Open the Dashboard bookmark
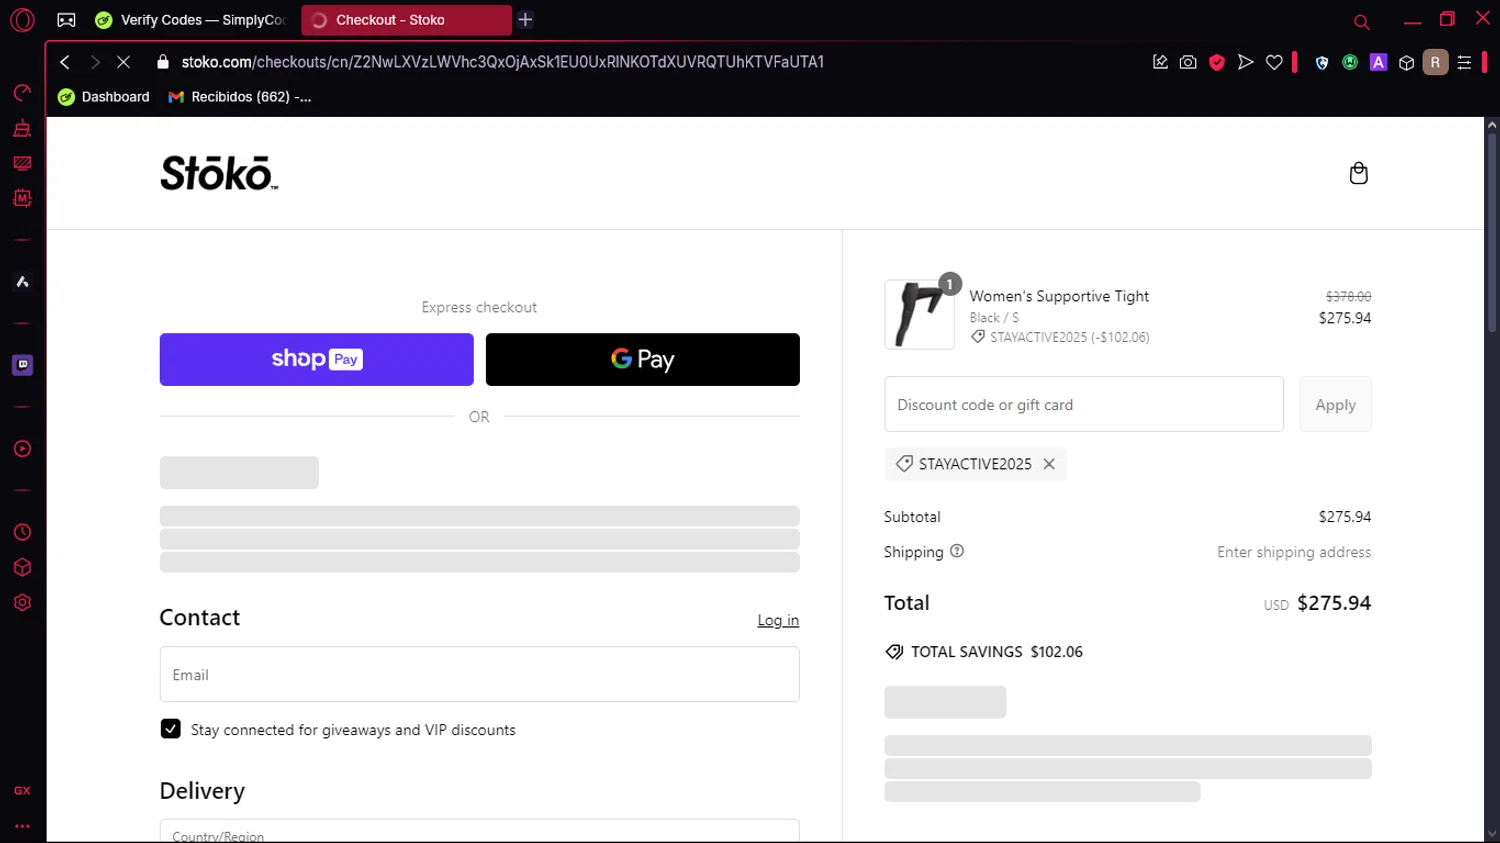The height and width of the screenshot is (843, 1500). pos(104,97)
